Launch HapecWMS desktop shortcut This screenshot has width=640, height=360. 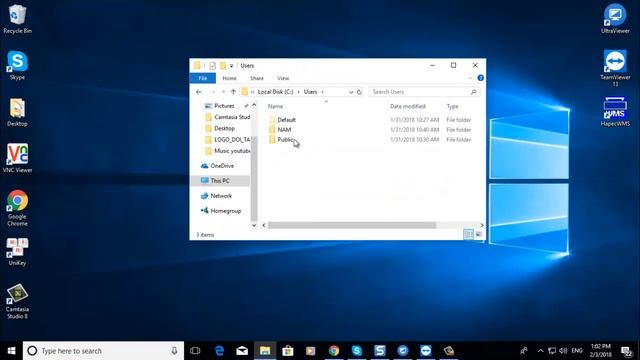coord(615,112)
